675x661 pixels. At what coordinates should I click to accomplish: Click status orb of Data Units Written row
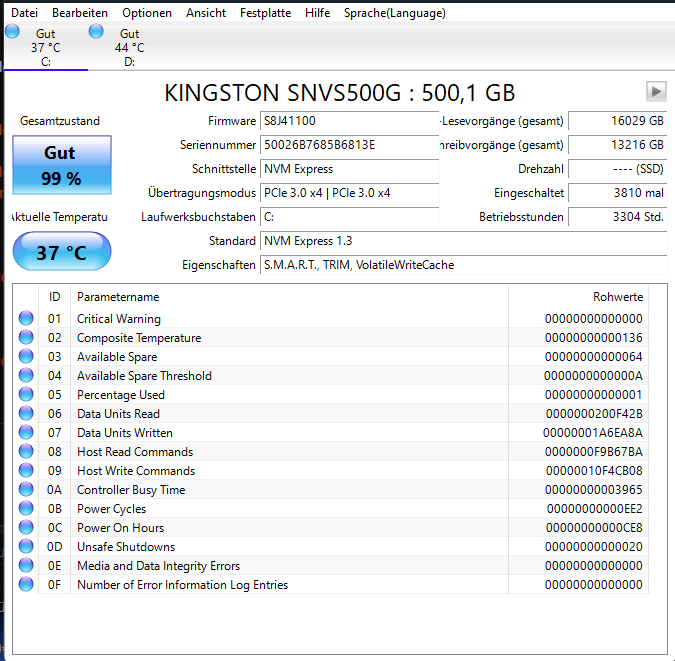click(x=26, y=432)
